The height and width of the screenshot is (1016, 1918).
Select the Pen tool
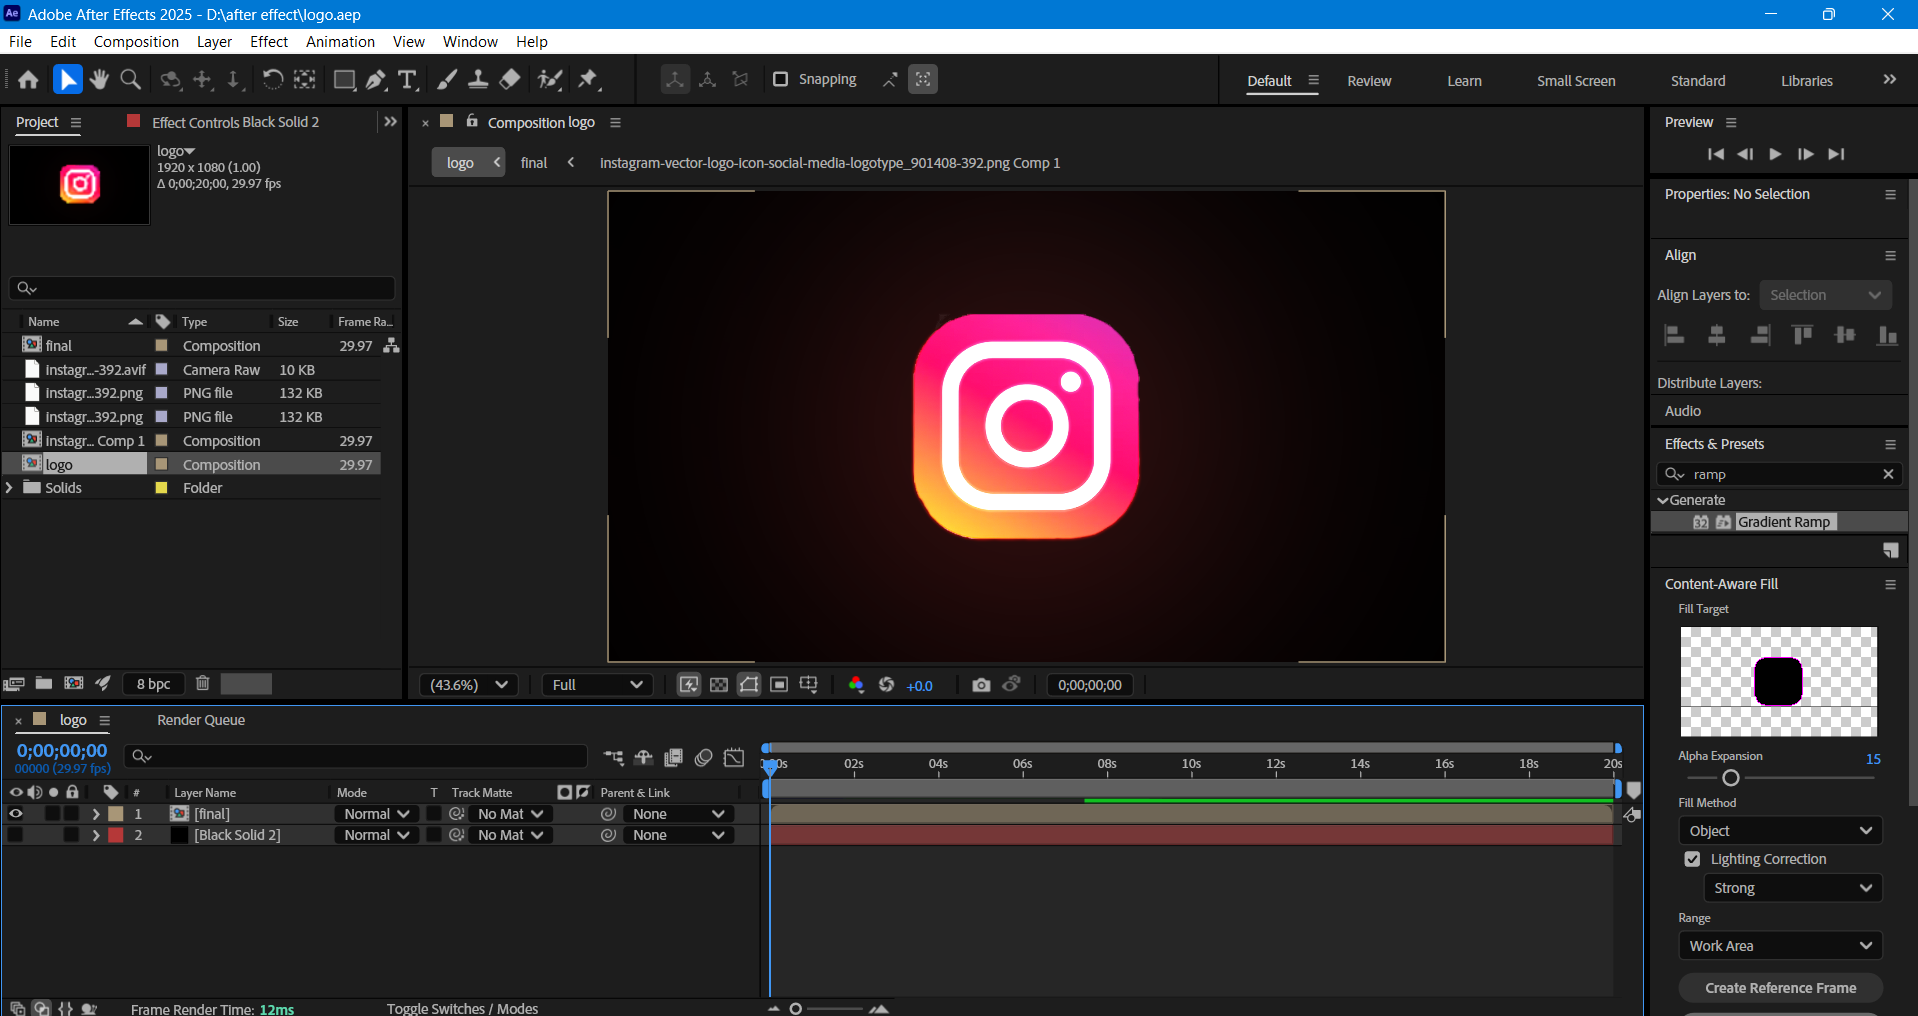click(x=376, y=80)
